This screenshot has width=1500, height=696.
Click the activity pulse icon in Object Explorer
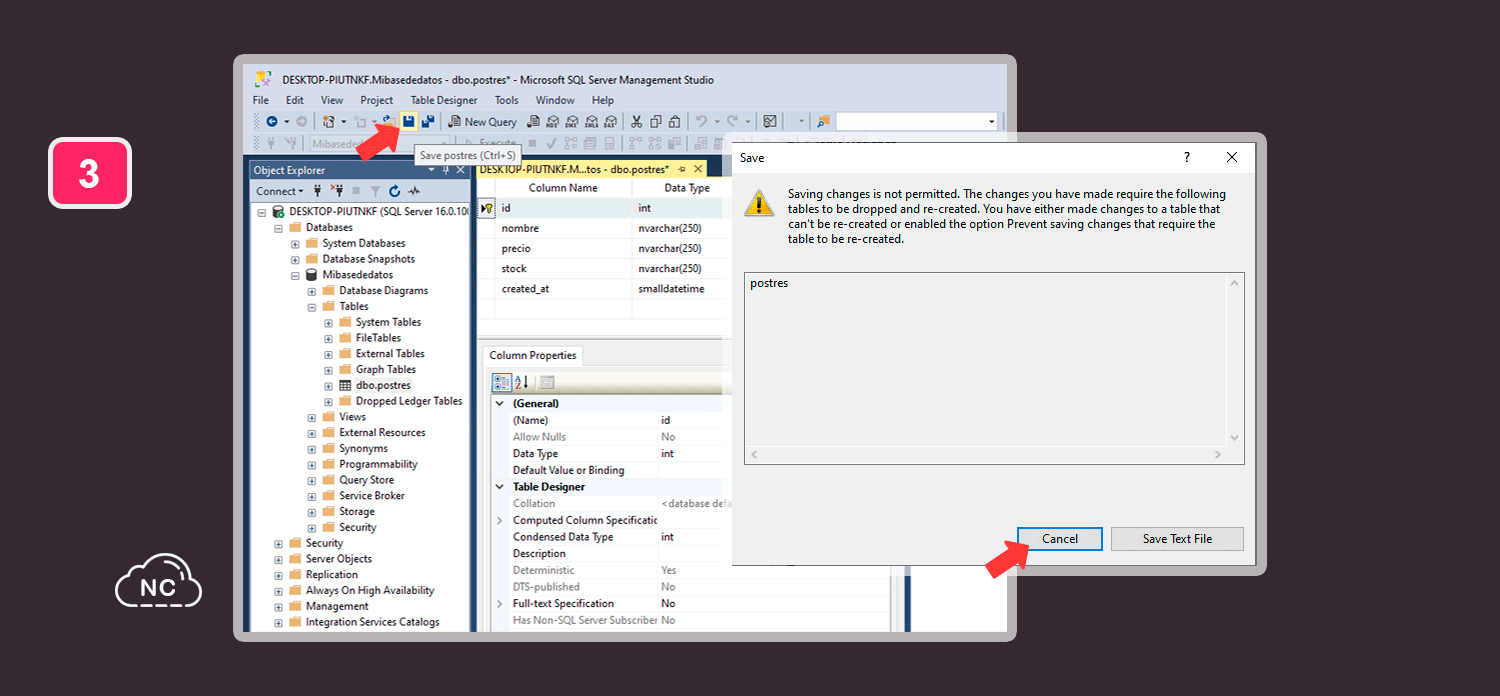(413, 190)
